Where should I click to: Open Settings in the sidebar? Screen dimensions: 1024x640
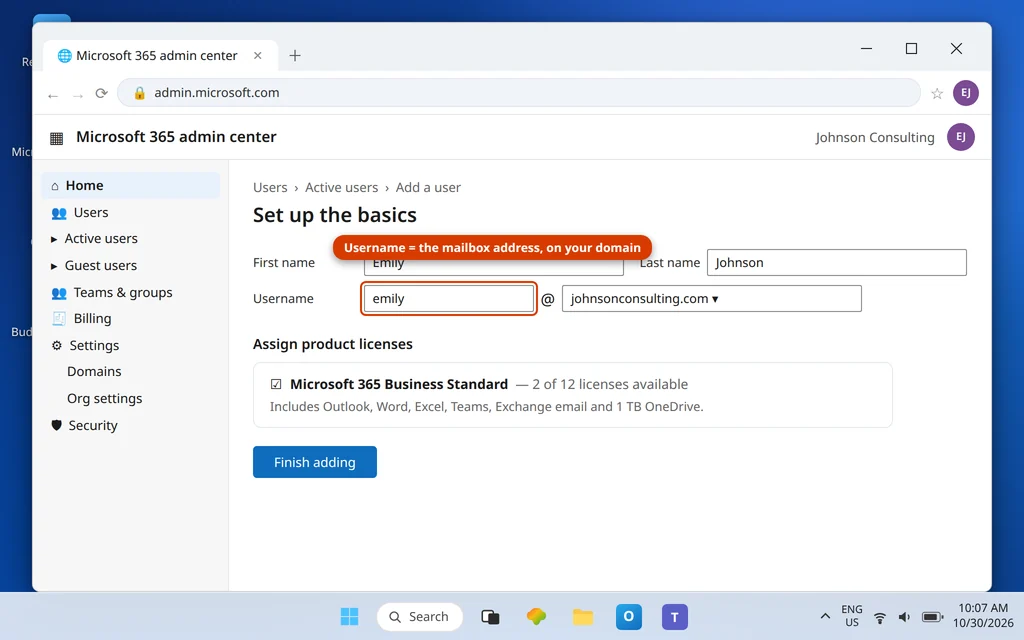94,345
